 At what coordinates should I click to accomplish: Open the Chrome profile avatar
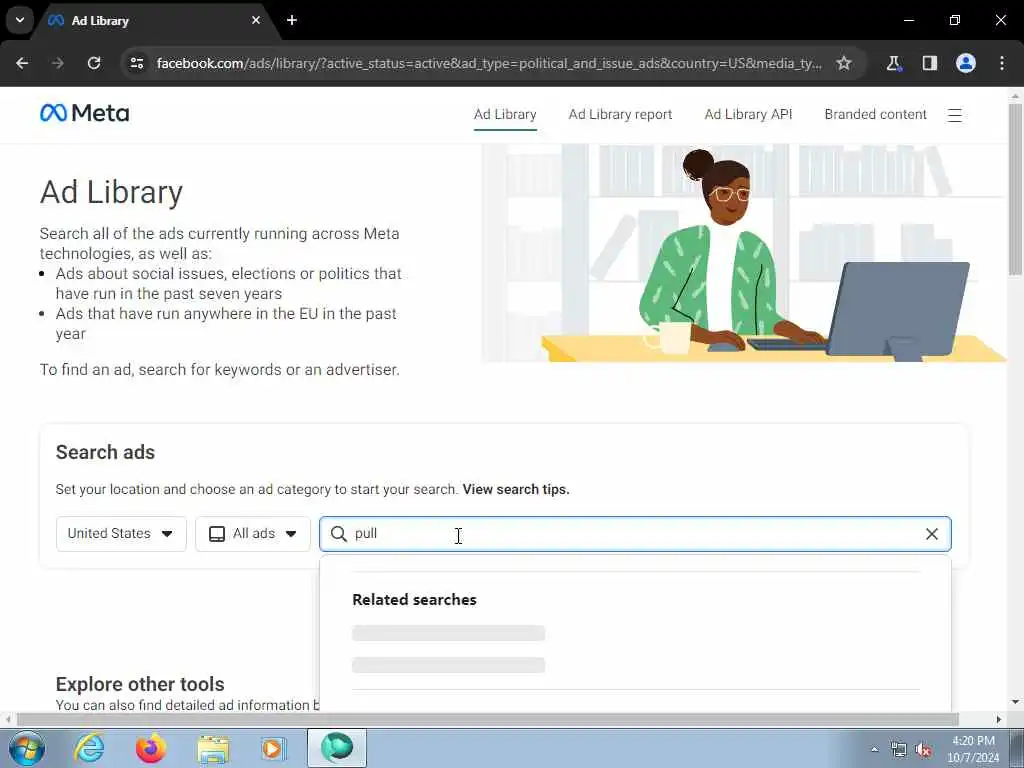(x=966, y=63)
